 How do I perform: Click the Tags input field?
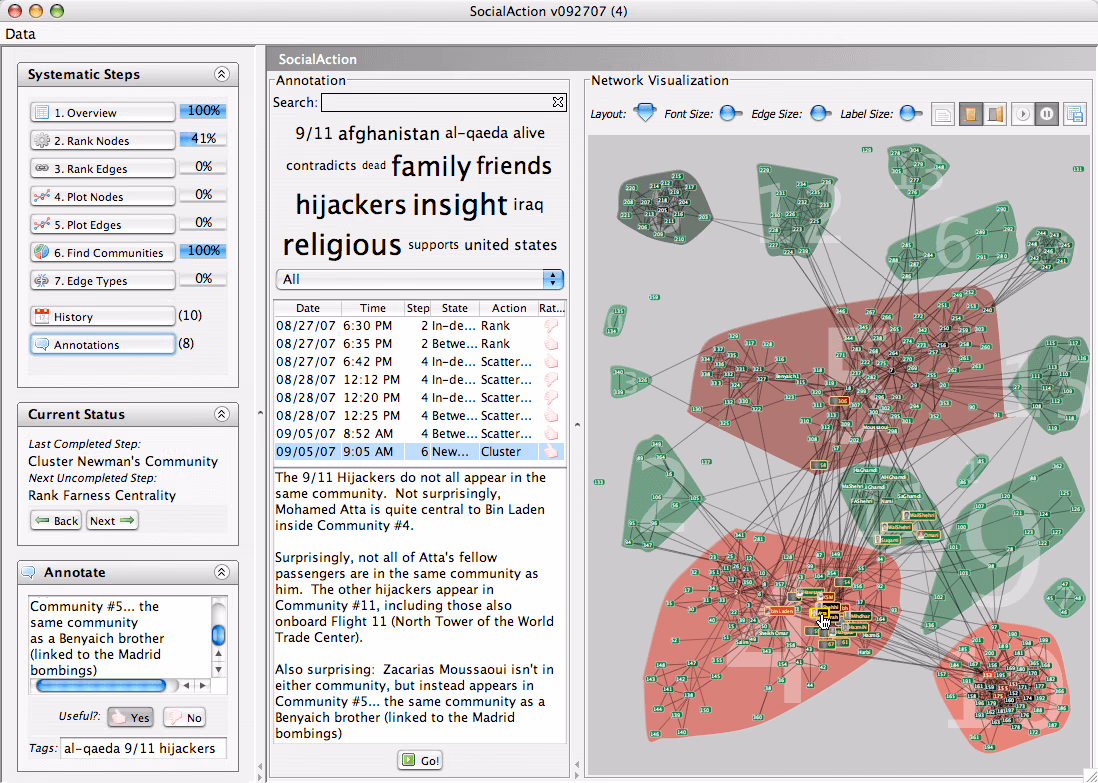[x=144, y=748]
